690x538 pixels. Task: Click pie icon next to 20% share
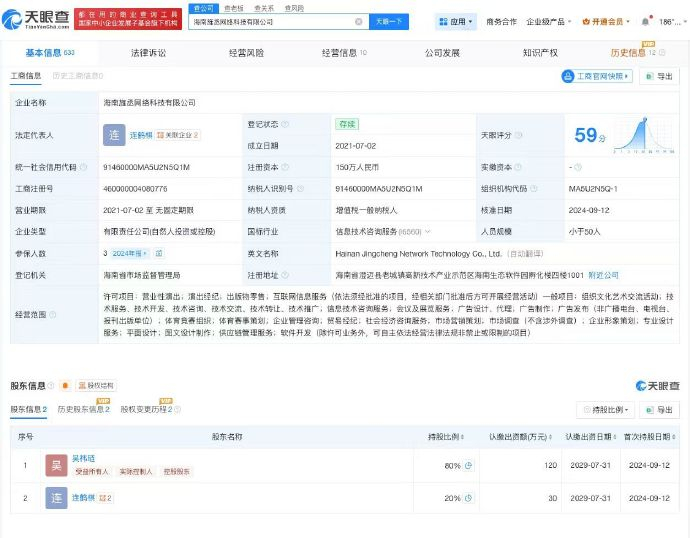click(x=469, y=497)
